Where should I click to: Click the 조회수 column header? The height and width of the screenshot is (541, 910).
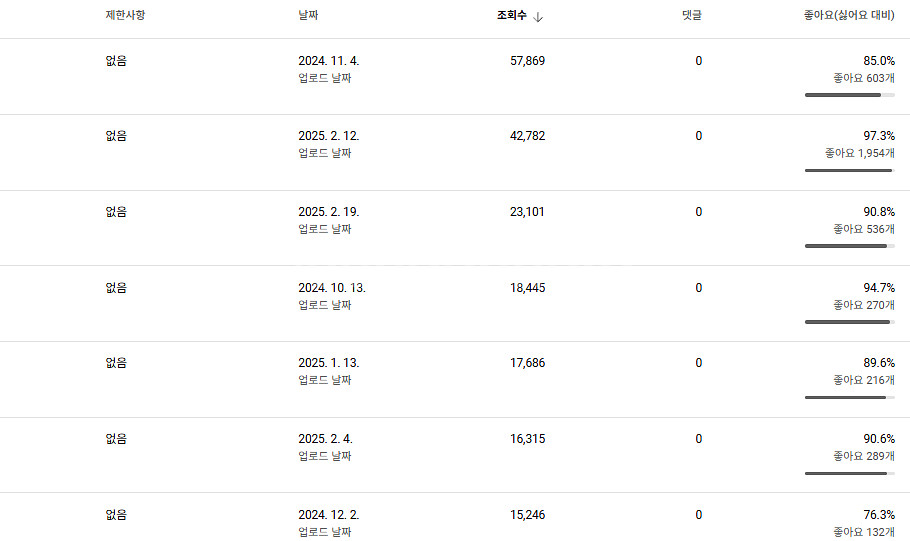[511, 16]
